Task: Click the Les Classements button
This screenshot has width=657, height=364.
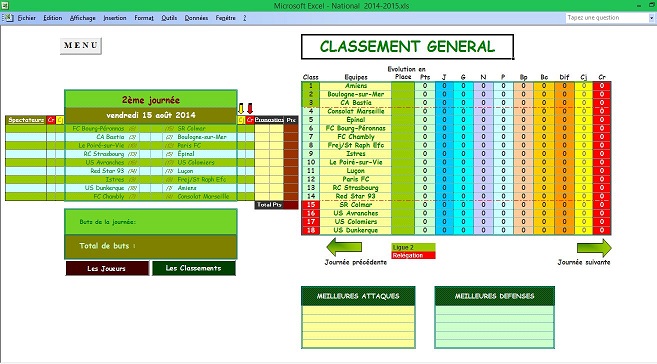Action: 193,268
